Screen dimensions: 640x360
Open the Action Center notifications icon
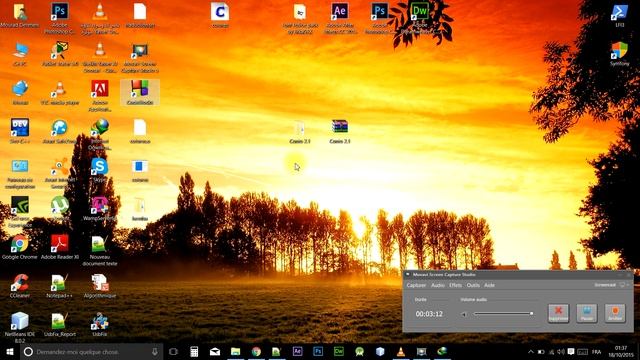tap(571, 351)
